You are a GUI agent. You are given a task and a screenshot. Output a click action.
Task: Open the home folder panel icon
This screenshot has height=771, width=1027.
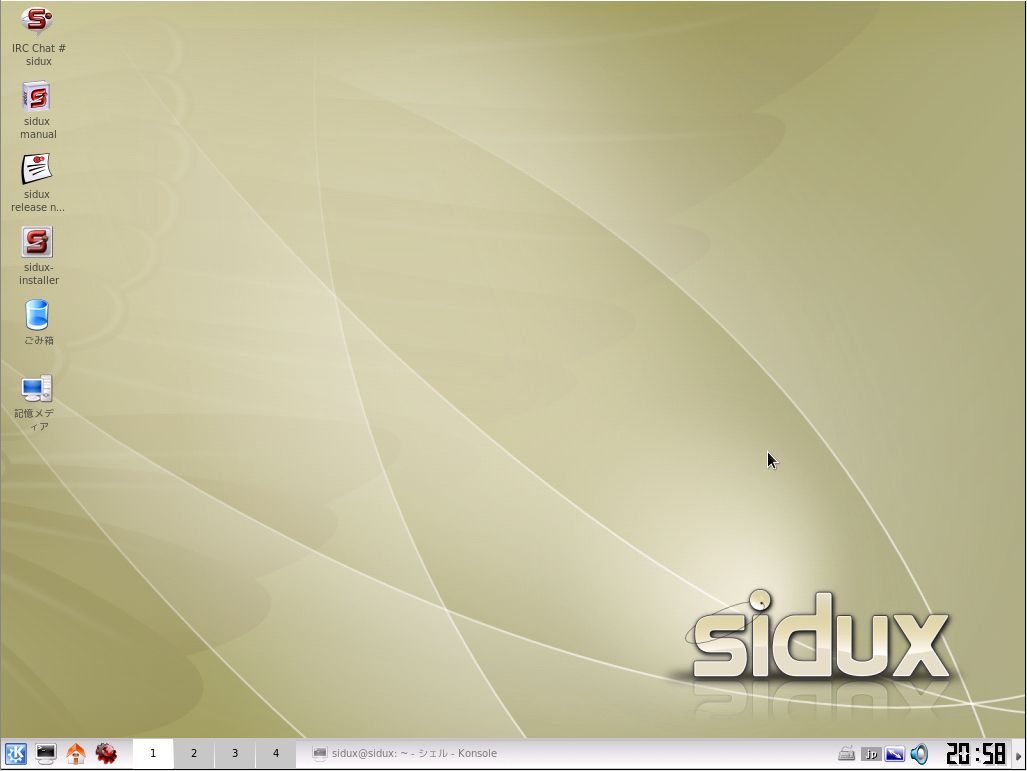(x=76, y=754)
